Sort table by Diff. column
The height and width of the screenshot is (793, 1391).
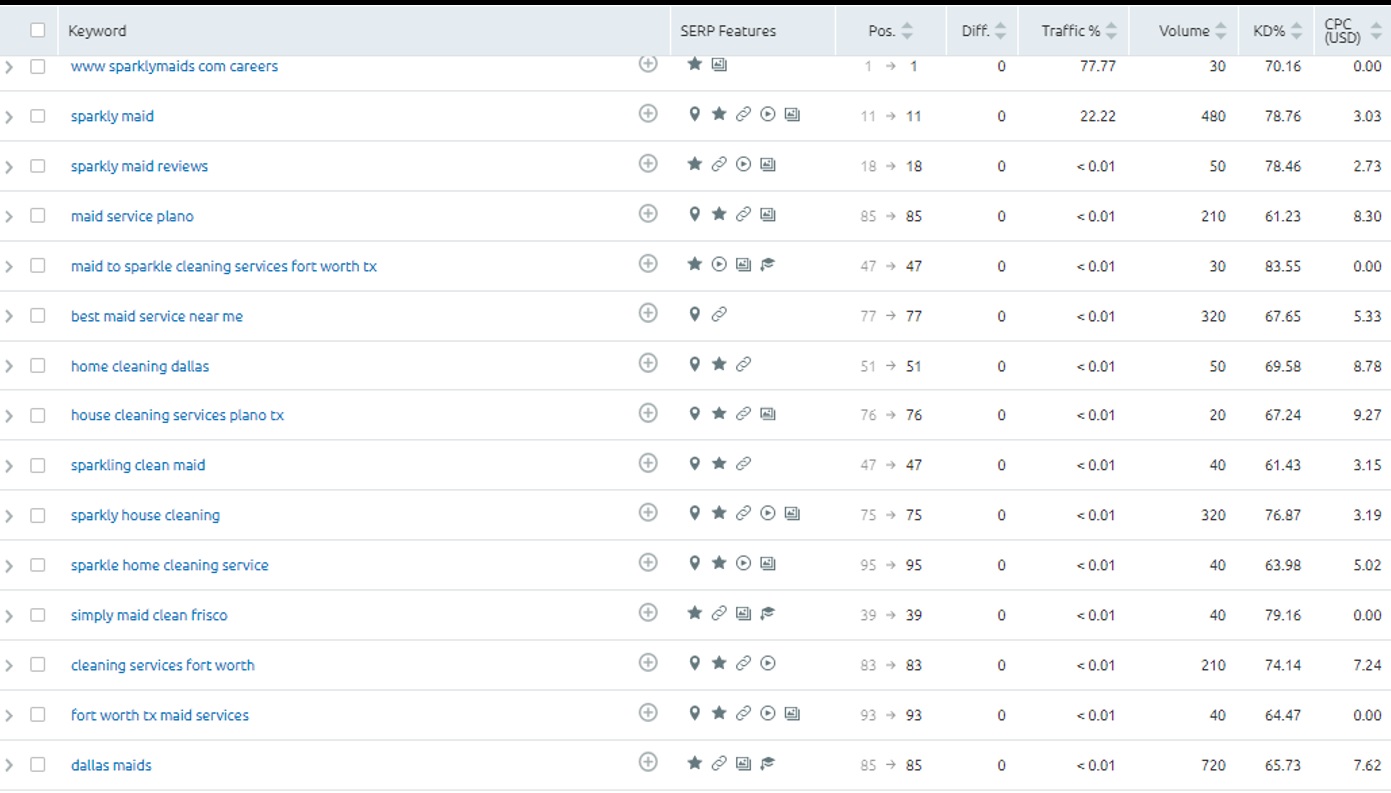pos(1000,31)
